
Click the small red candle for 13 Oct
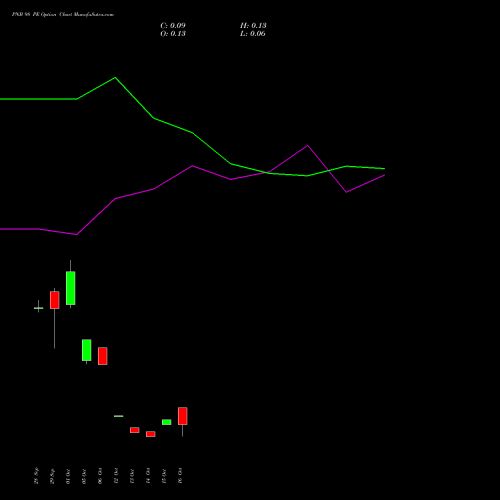coord(135,430)
